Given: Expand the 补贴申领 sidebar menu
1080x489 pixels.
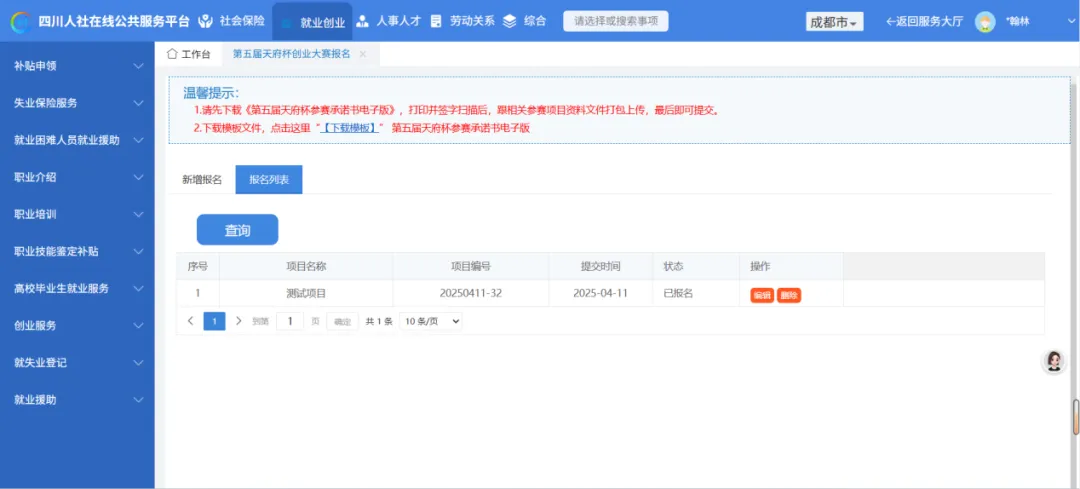Looking at the screenshot, I should point(77,66).
